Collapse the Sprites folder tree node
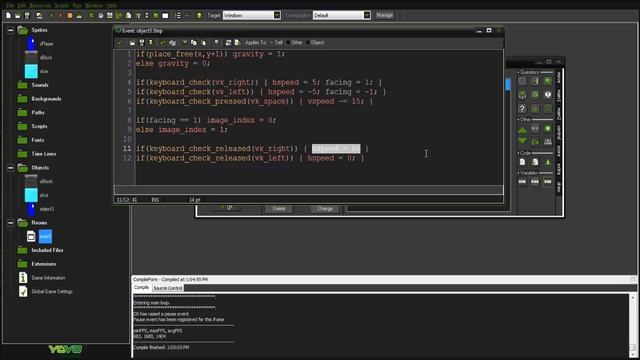This screenshot has height=360, width=640. [11, 30]
